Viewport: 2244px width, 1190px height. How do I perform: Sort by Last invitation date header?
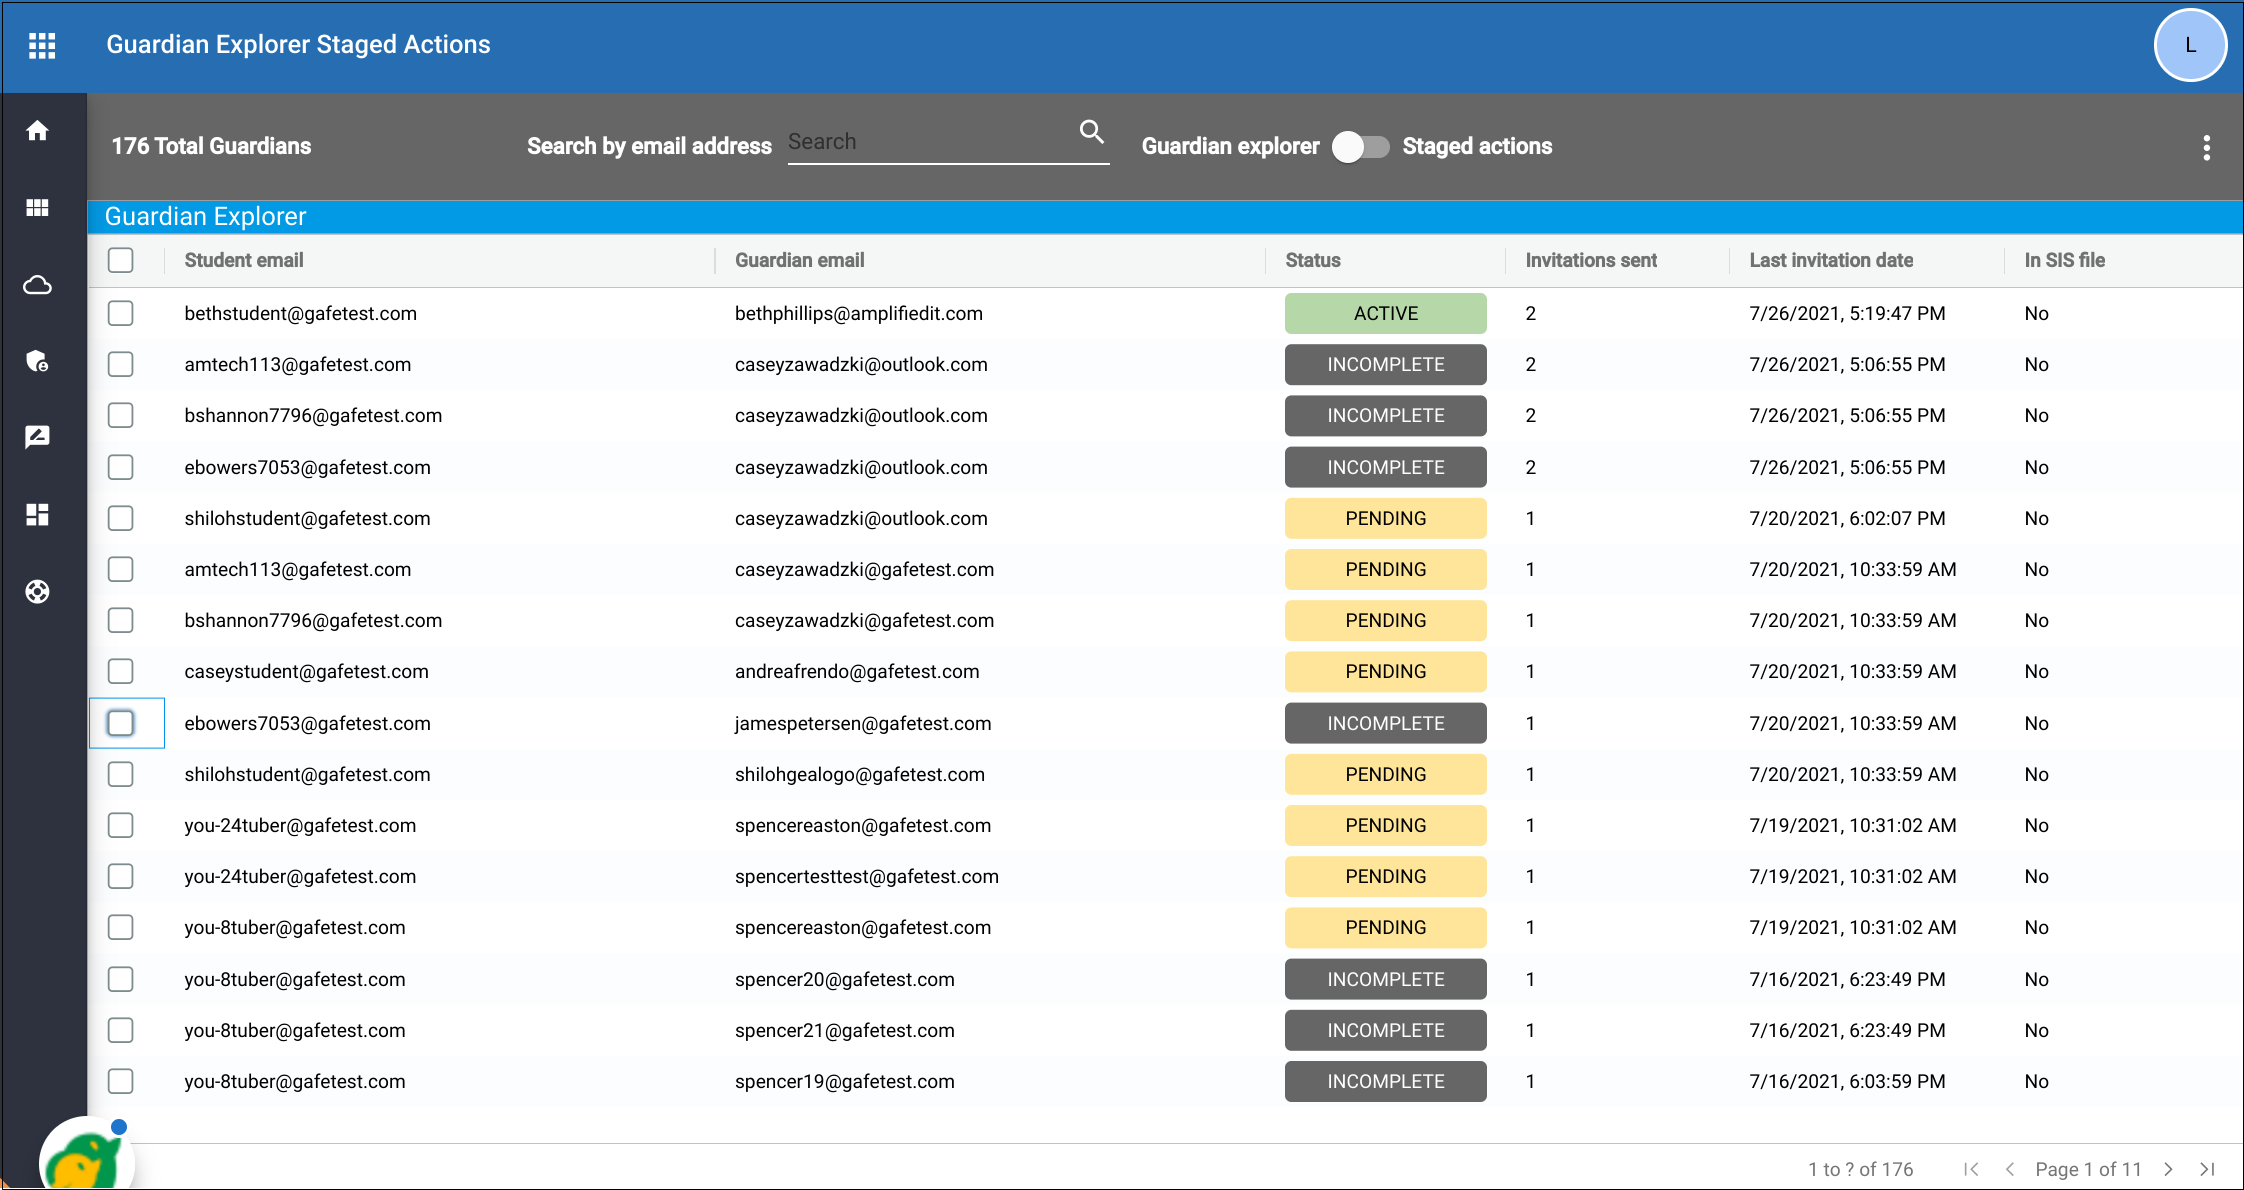1830,260
